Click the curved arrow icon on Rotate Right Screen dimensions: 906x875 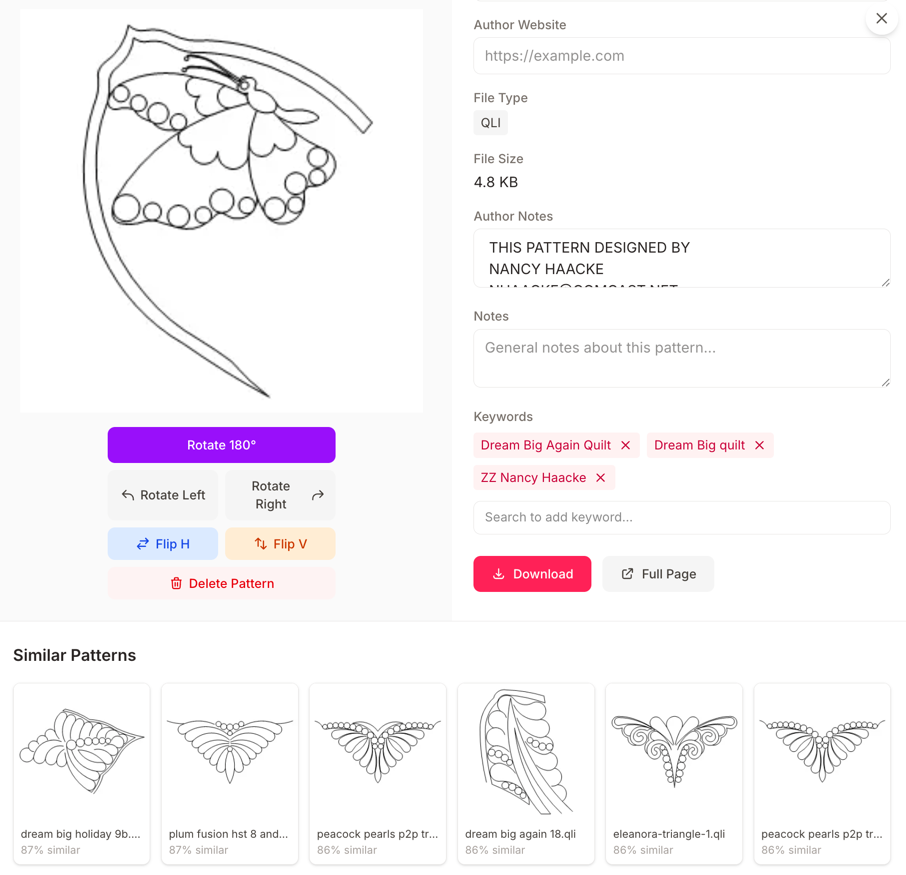point(315,494)
